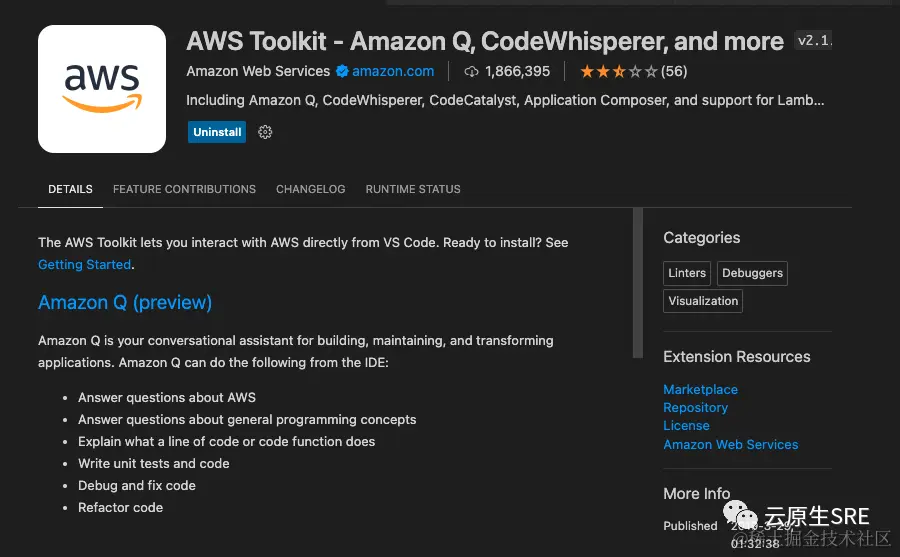Viewport: 900px width, 557px height.
Task: Open the extension settings gear
Action: [265, 132]
